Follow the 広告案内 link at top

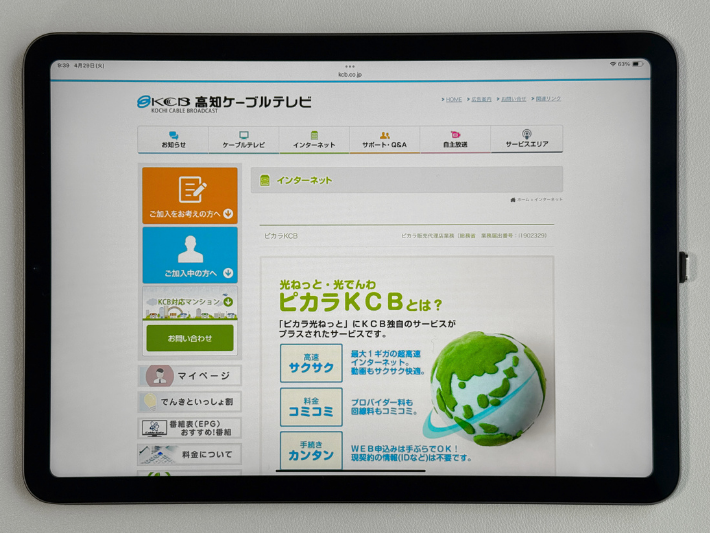(481, 99)
